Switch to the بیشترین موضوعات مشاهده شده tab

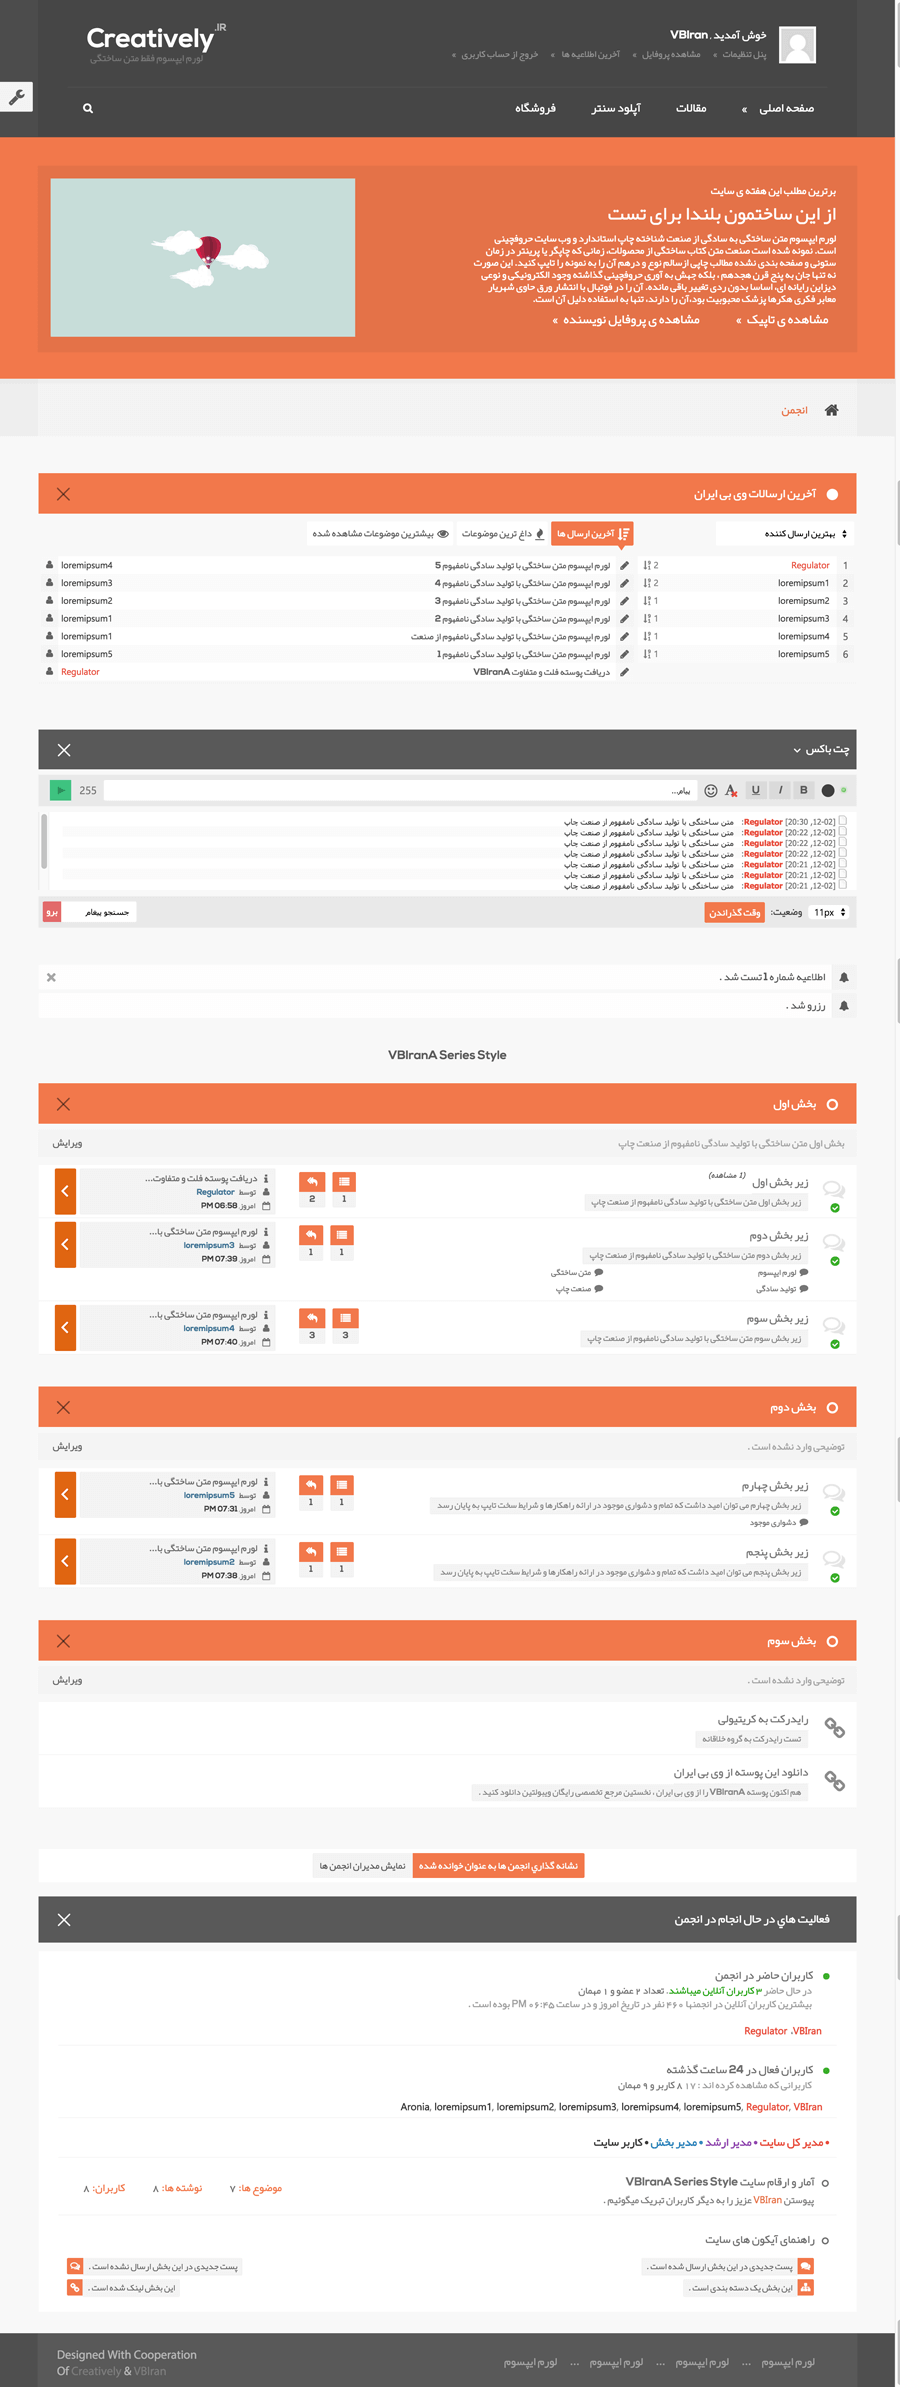point(380,534)
